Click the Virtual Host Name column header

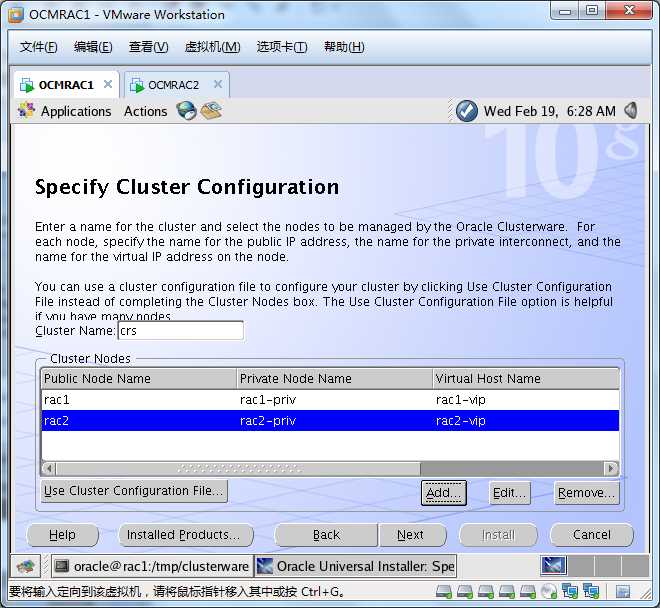pyautogui.click(x=526, y=379)
